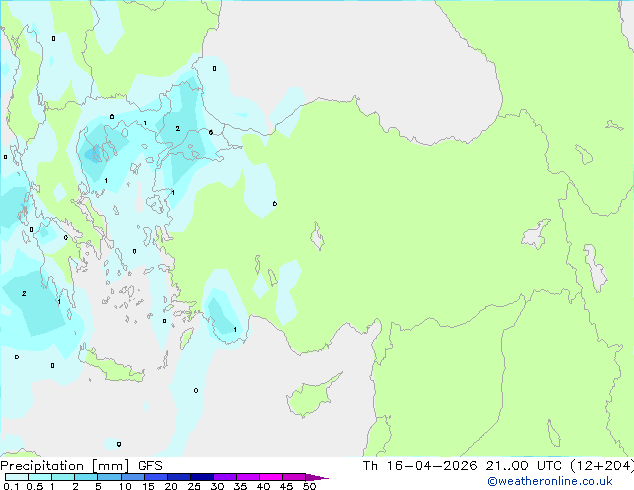634x490 pixels.
Task: Click the palest cyan 0.1–0.5 mm legend swatch
Action: click(x=17, y=477)
